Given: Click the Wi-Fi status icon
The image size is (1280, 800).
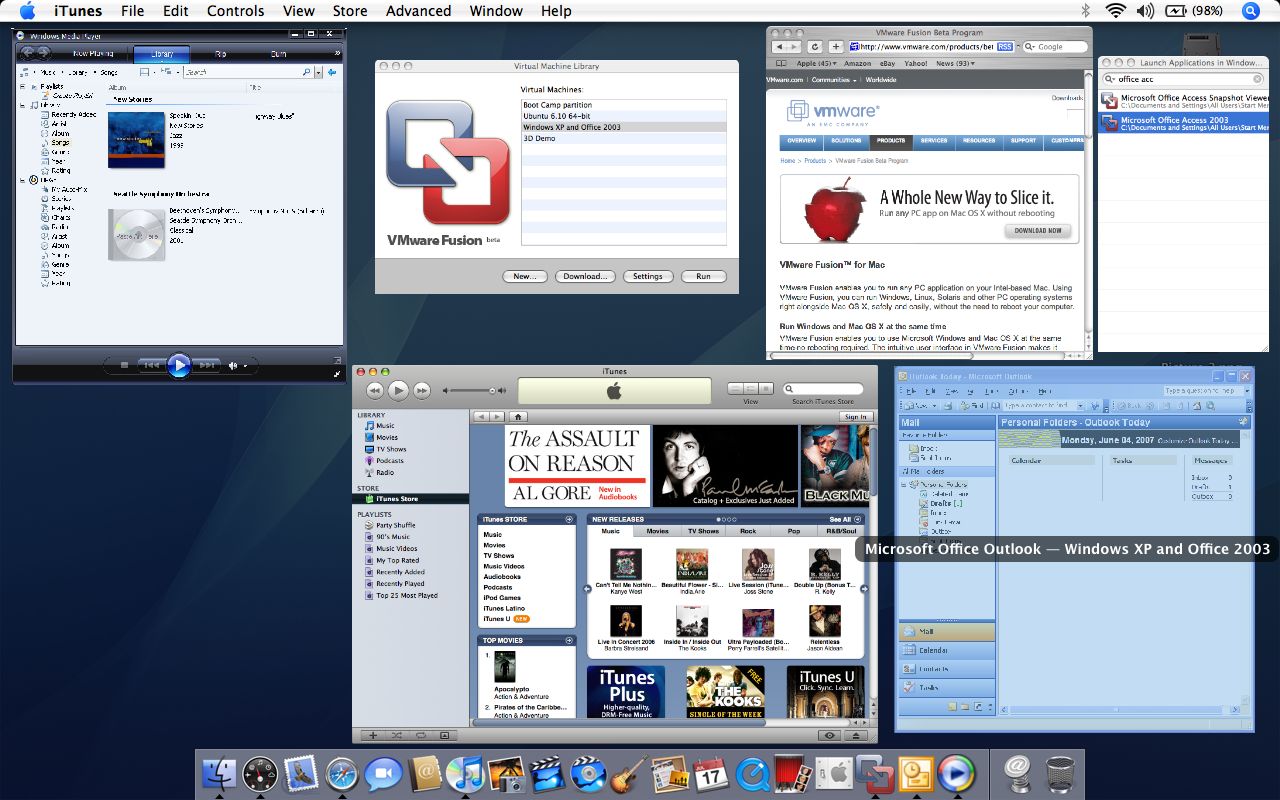Looking at the screenshot, I should click(x=1116, y=11).
